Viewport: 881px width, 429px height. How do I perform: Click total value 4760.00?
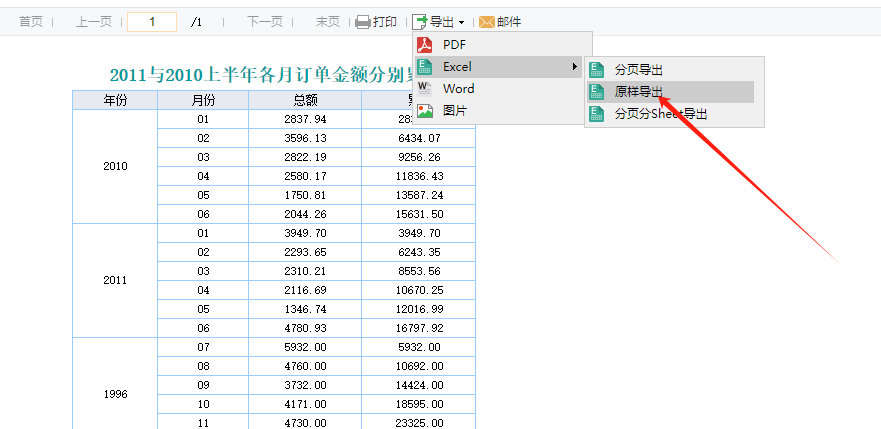[305, 366]
